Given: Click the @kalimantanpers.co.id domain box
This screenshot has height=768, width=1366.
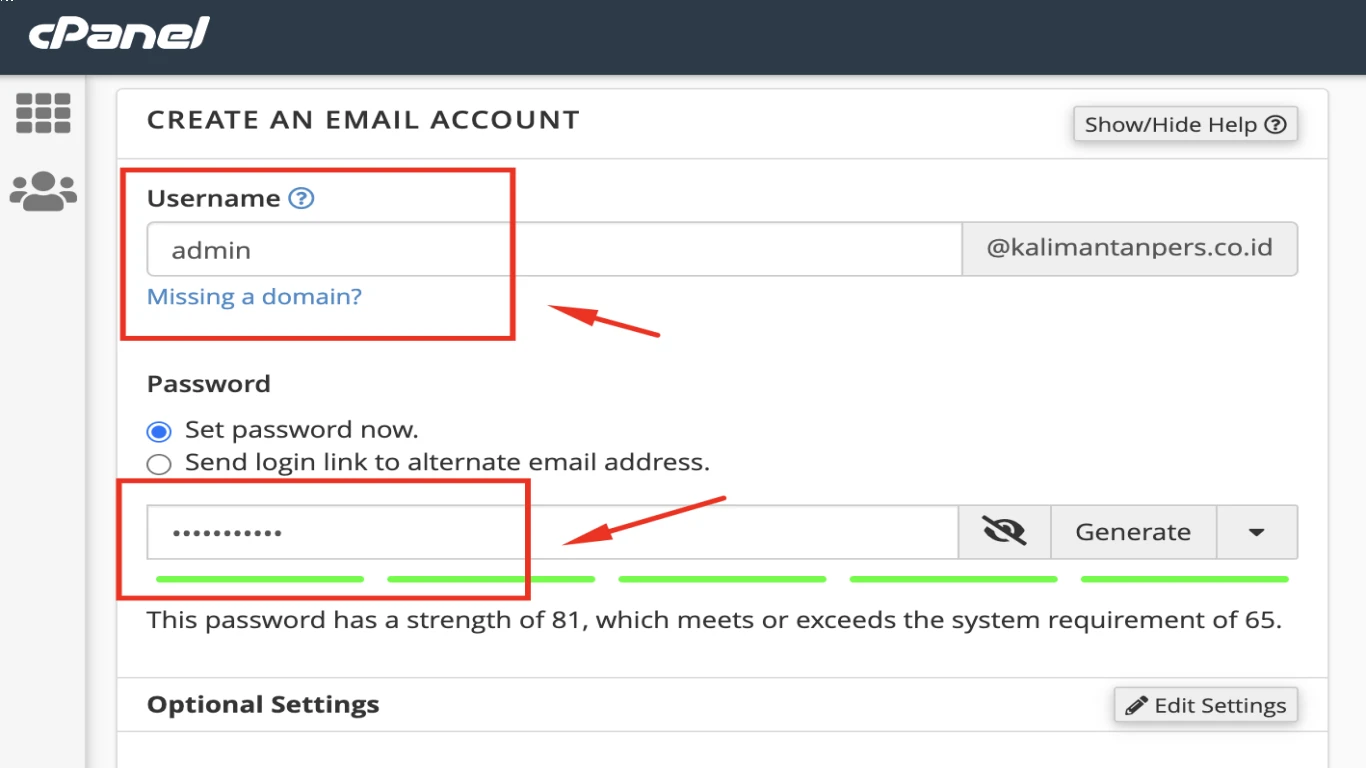Looking at the screenshot, I should pos(1130,249).
